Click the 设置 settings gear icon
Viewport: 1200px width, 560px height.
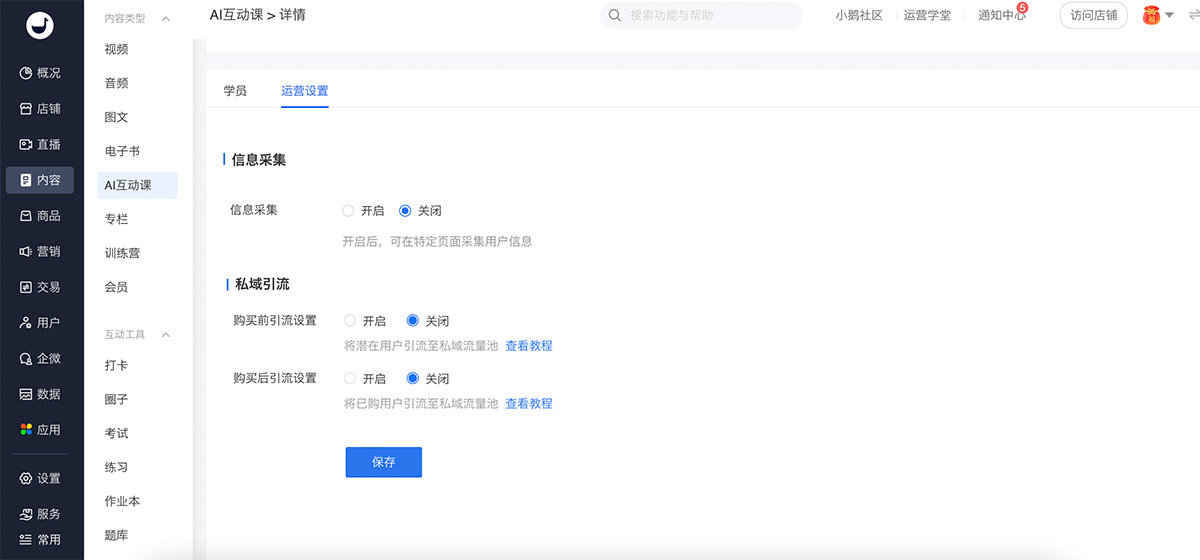tap(26, 479)
